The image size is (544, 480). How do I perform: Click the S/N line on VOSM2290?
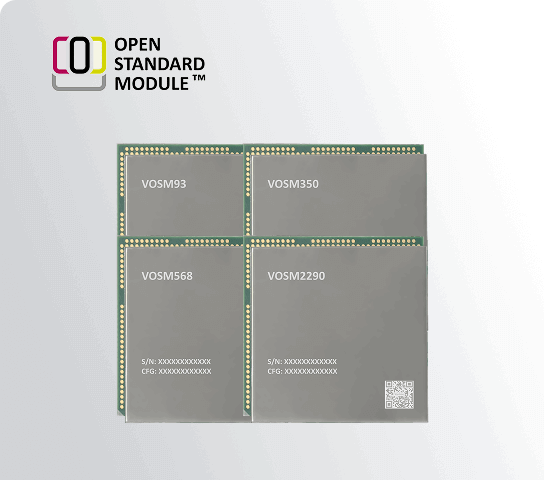point(302,361)
